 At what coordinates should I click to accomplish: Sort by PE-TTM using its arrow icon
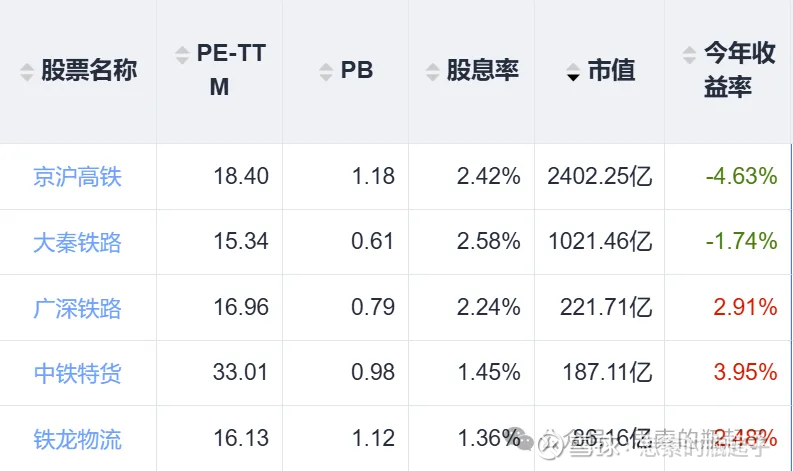point(181,54)
